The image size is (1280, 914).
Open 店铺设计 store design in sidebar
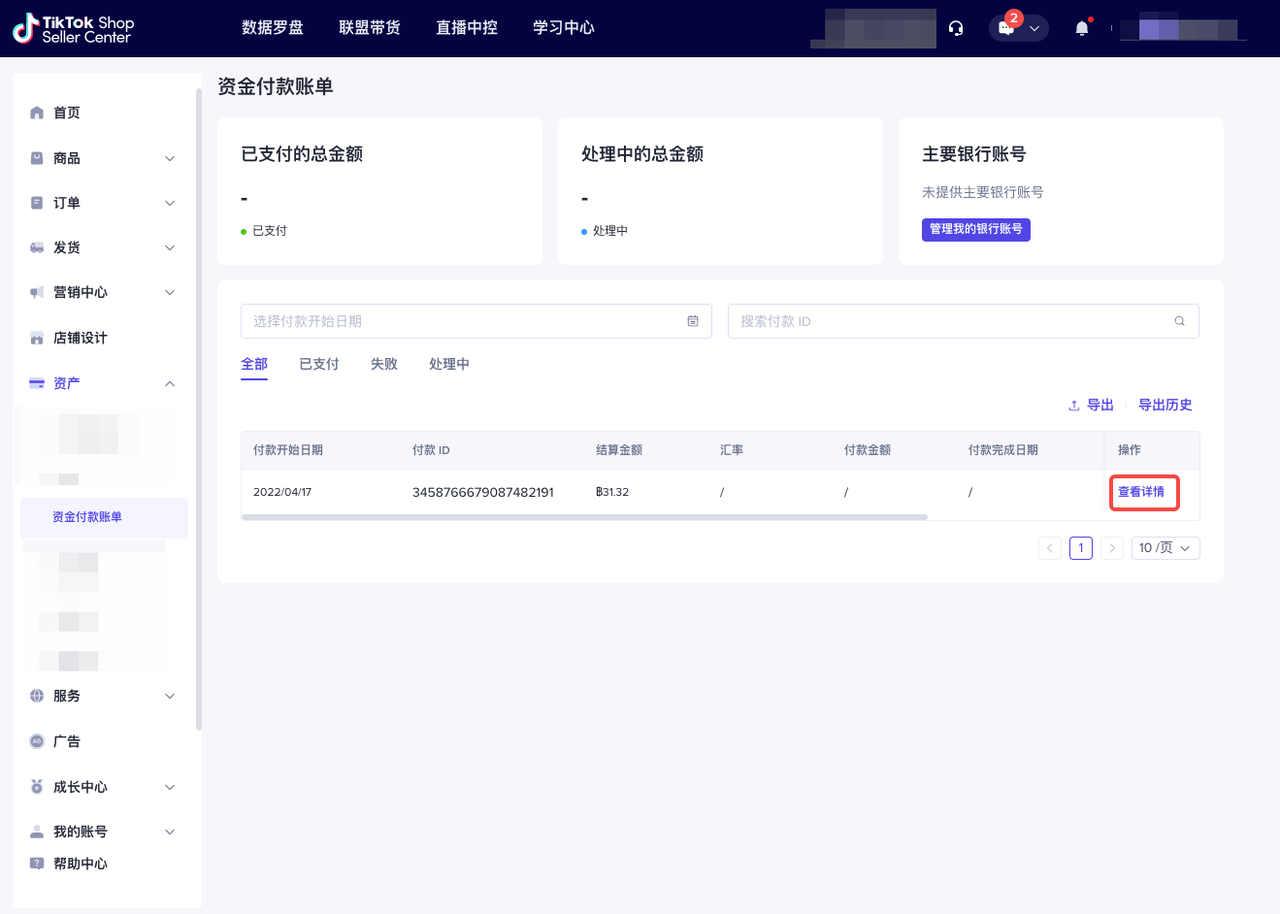80,338
